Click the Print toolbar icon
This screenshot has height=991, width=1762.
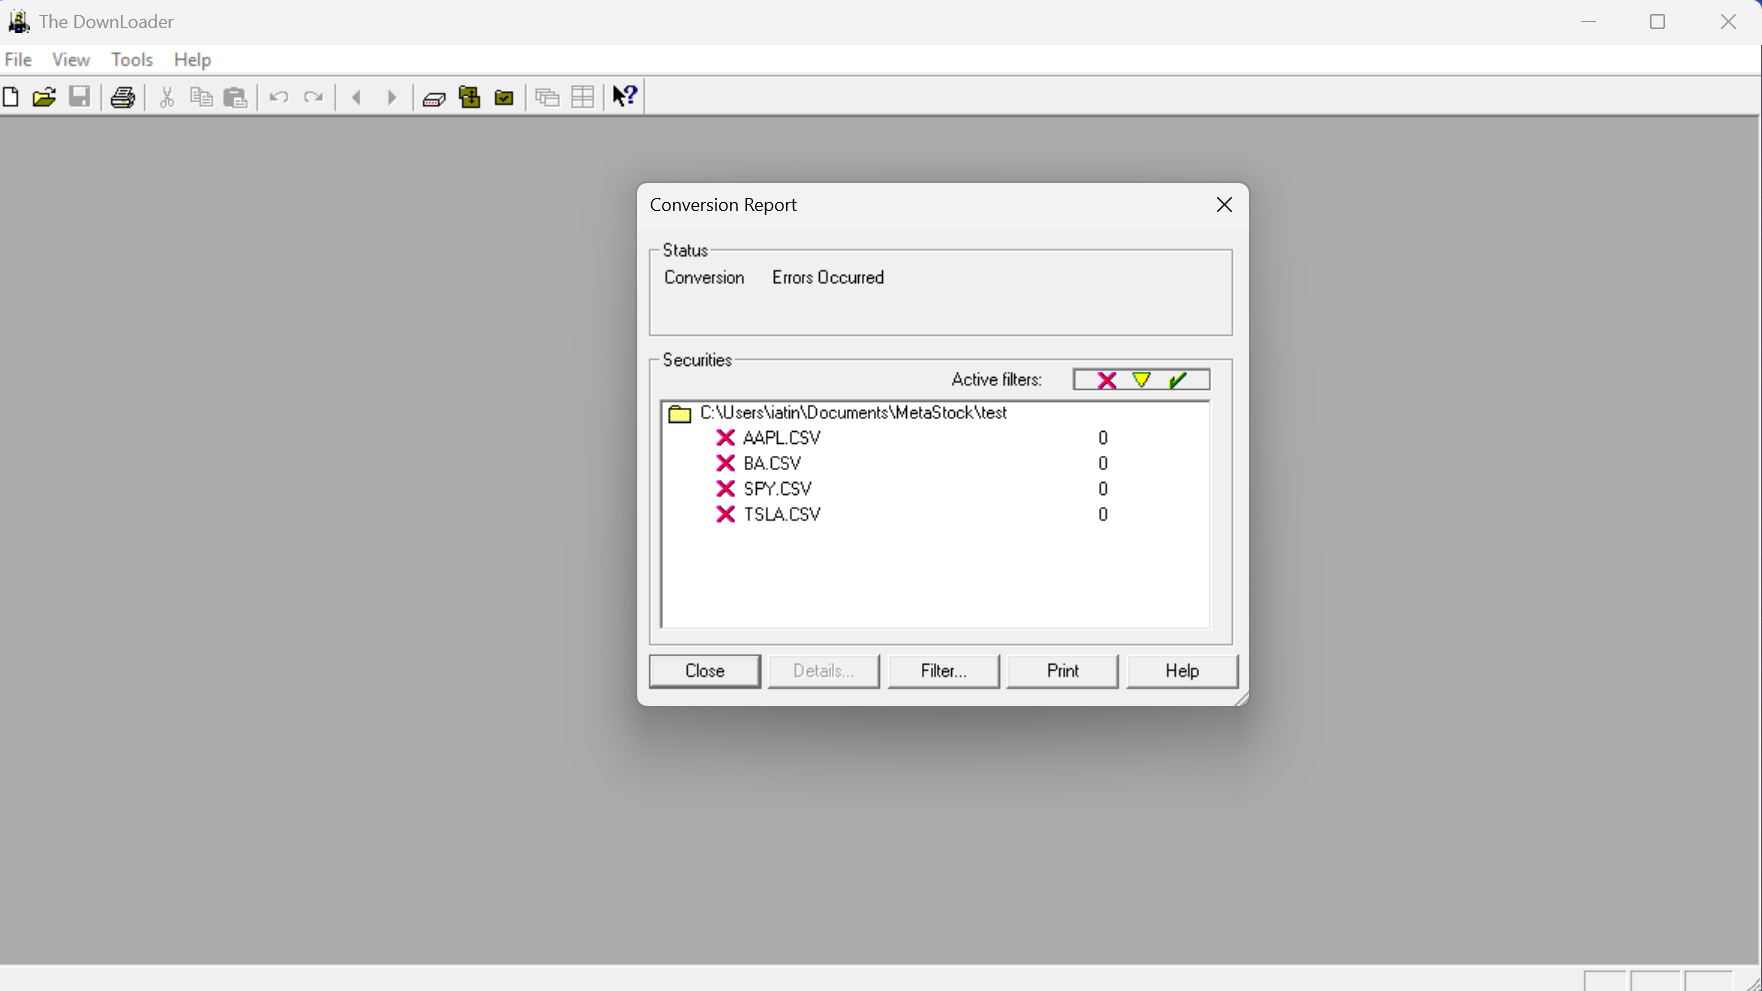click(x=123, y=97)
